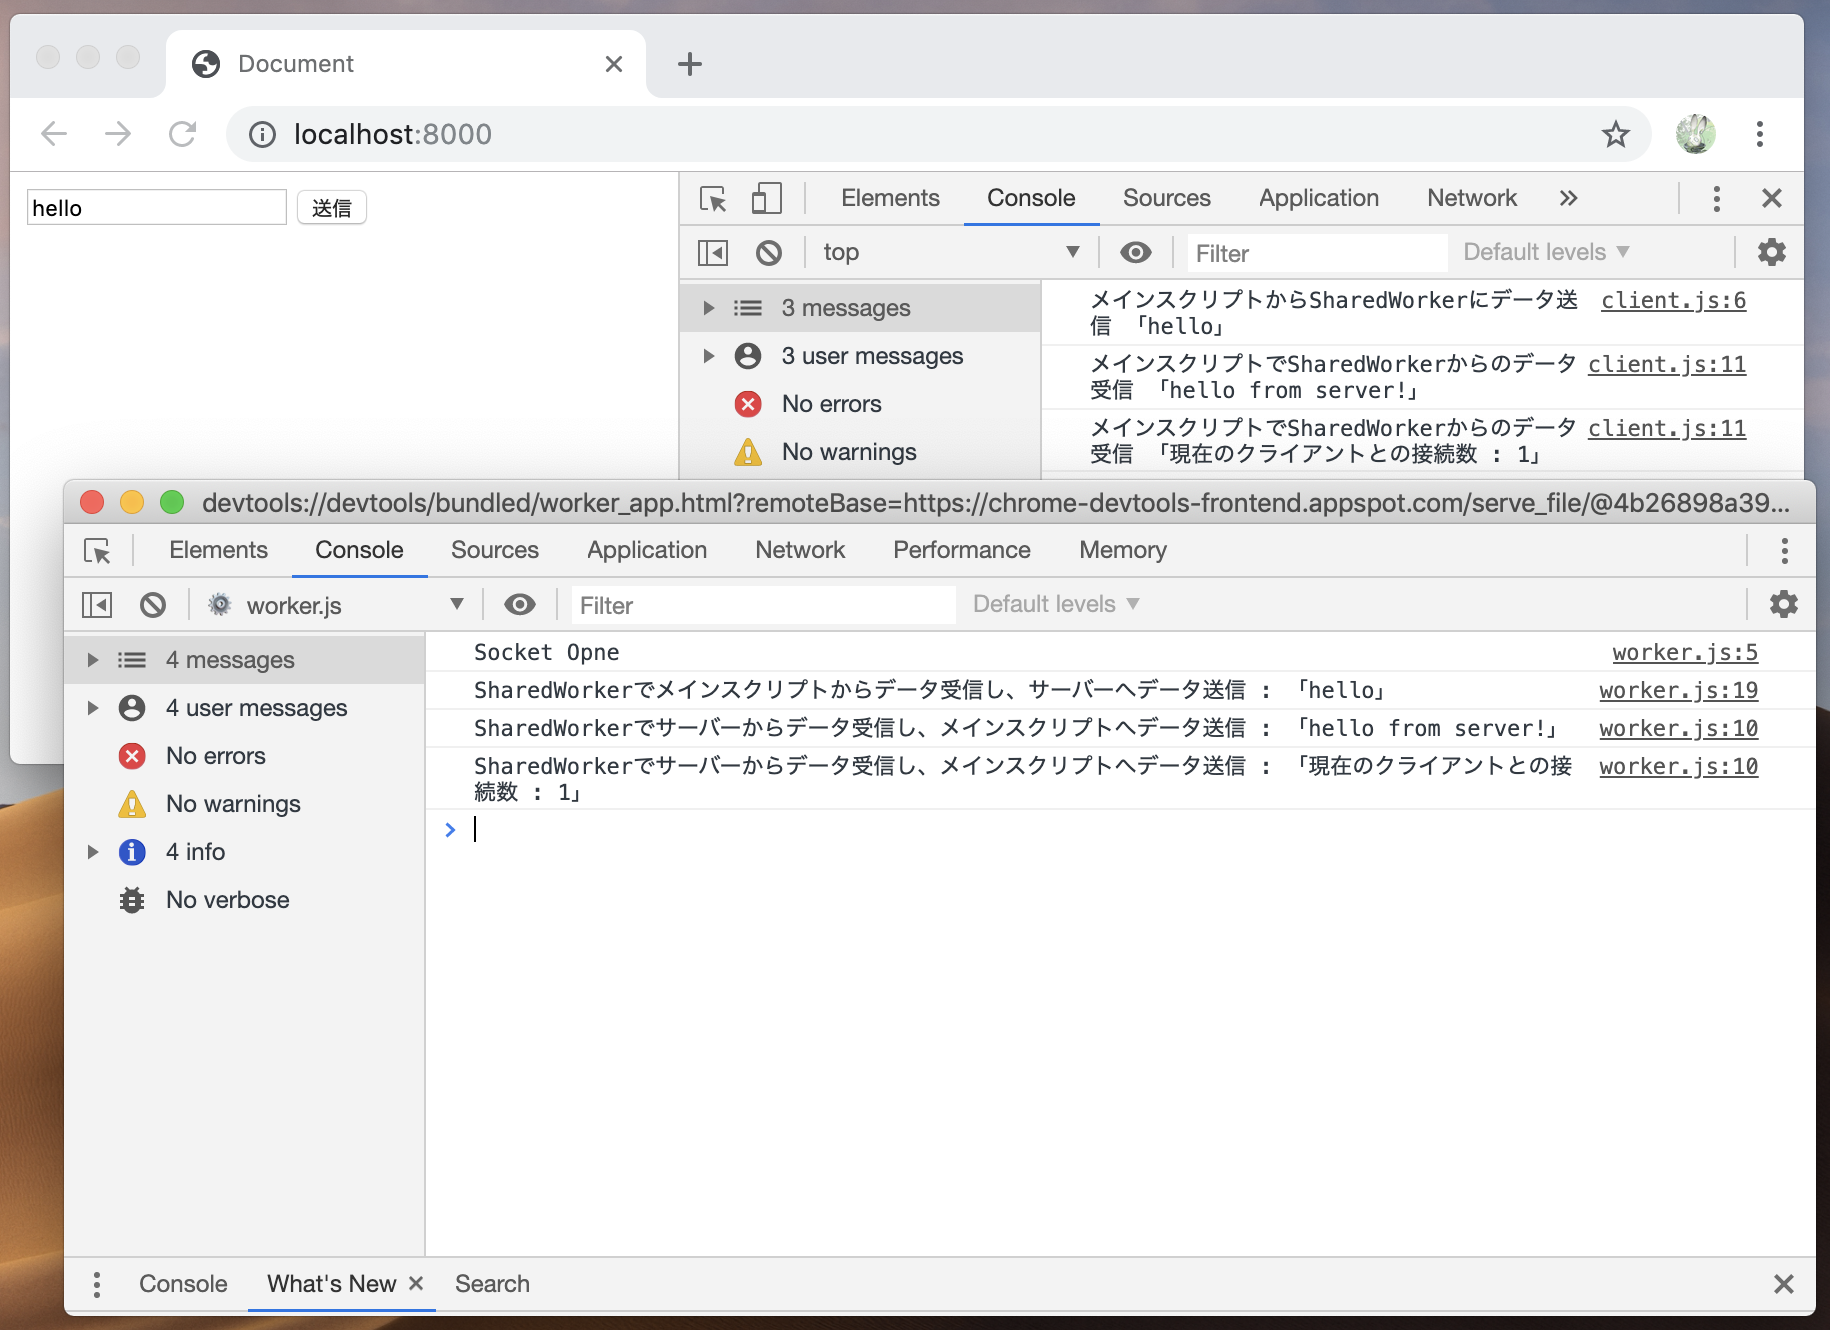Screen dimensions: 1830x1330
Task: Switch to the drawer Search tab
Action: tap(492, 1284)
